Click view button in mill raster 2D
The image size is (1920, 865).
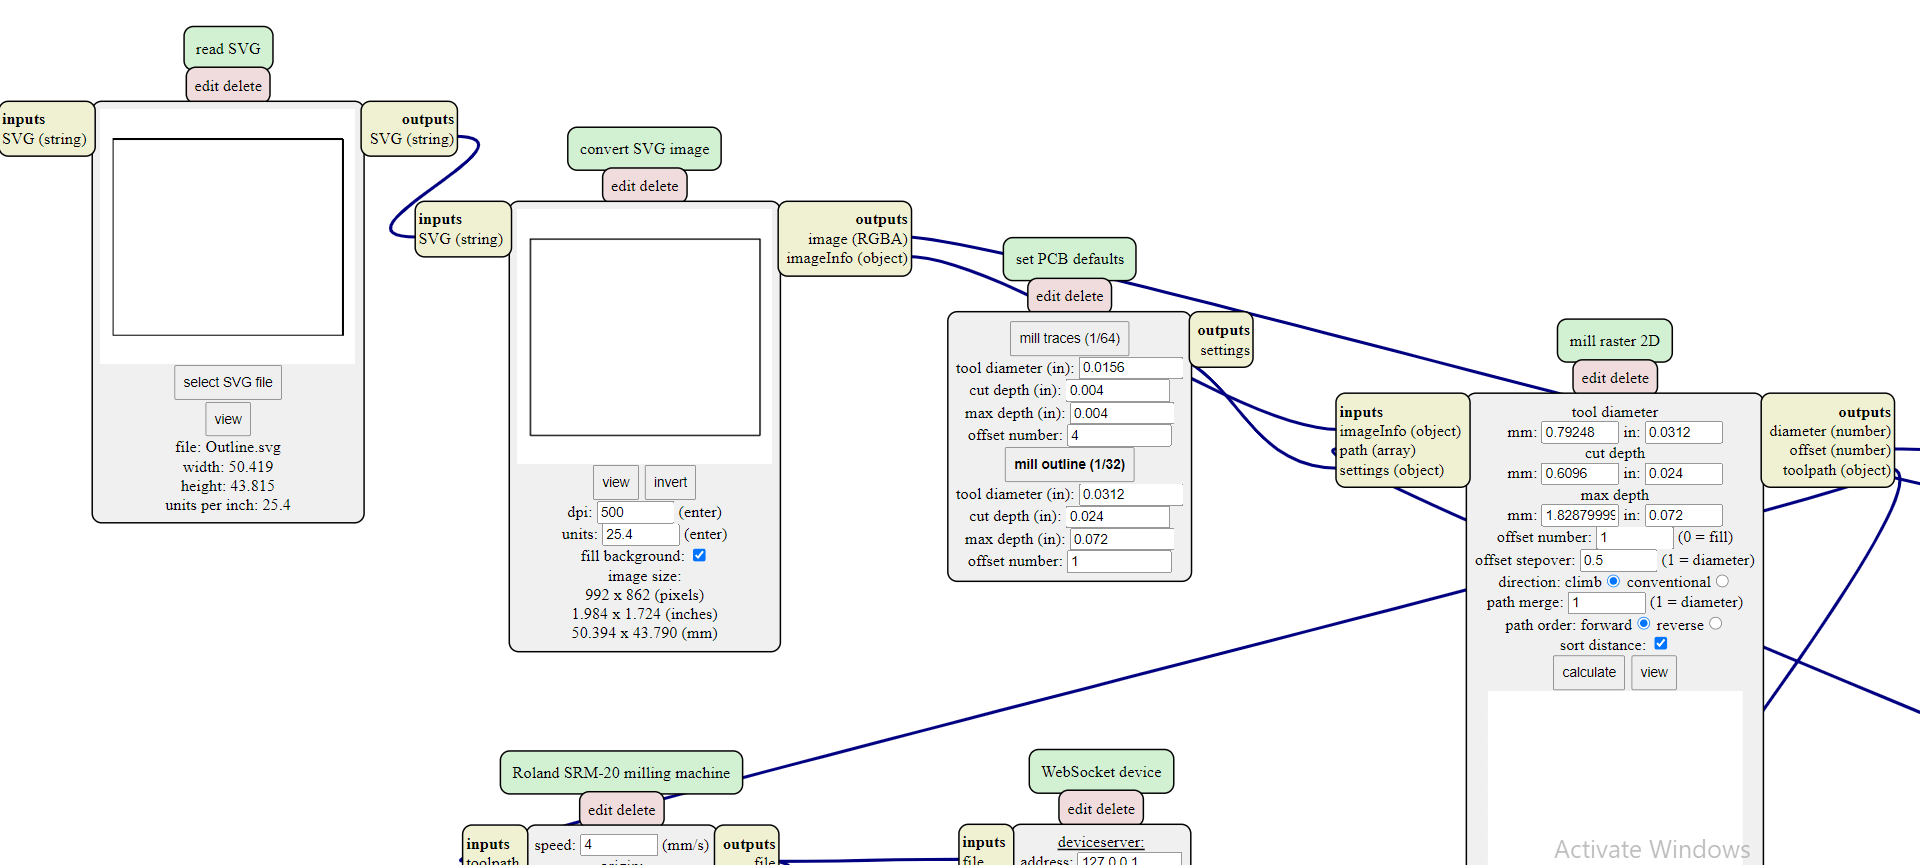click(x=1654, y=672)
